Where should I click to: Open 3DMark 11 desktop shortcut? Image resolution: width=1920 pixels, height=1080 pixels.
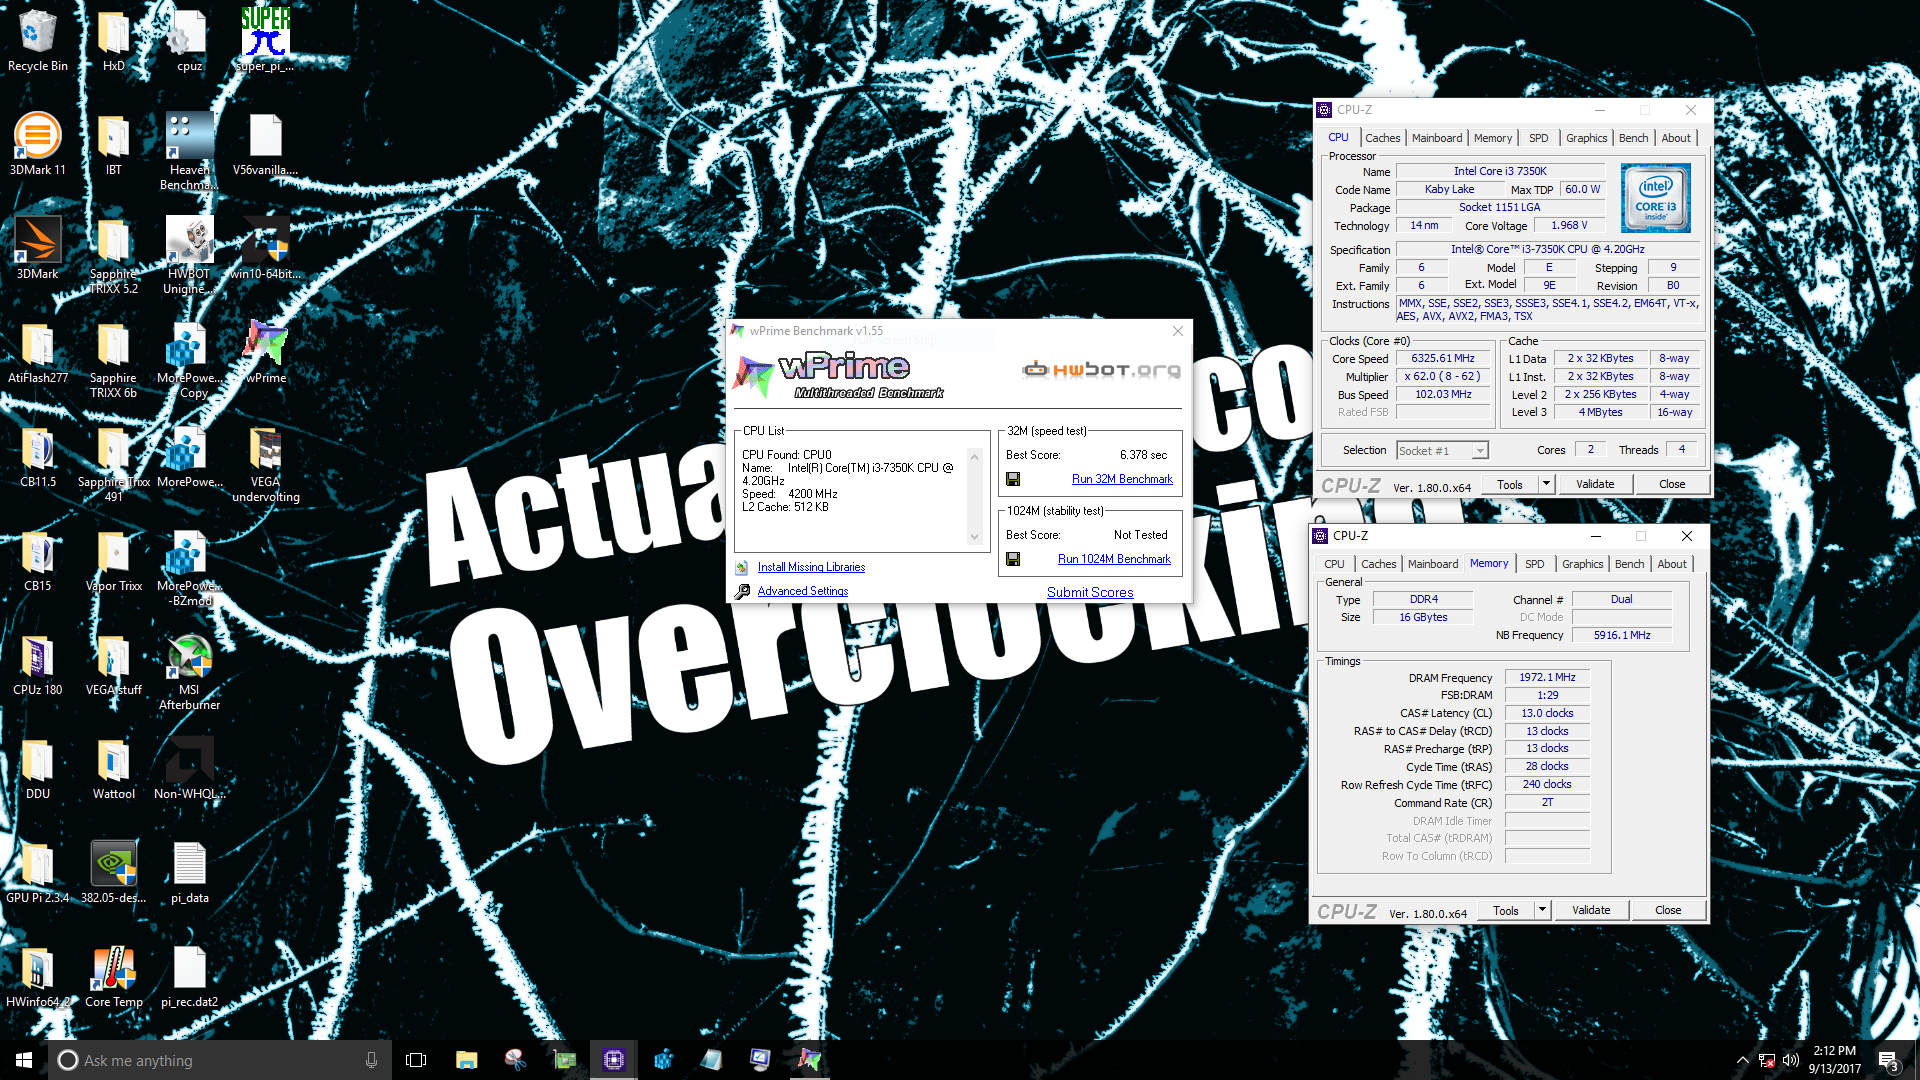click(37, 144)
